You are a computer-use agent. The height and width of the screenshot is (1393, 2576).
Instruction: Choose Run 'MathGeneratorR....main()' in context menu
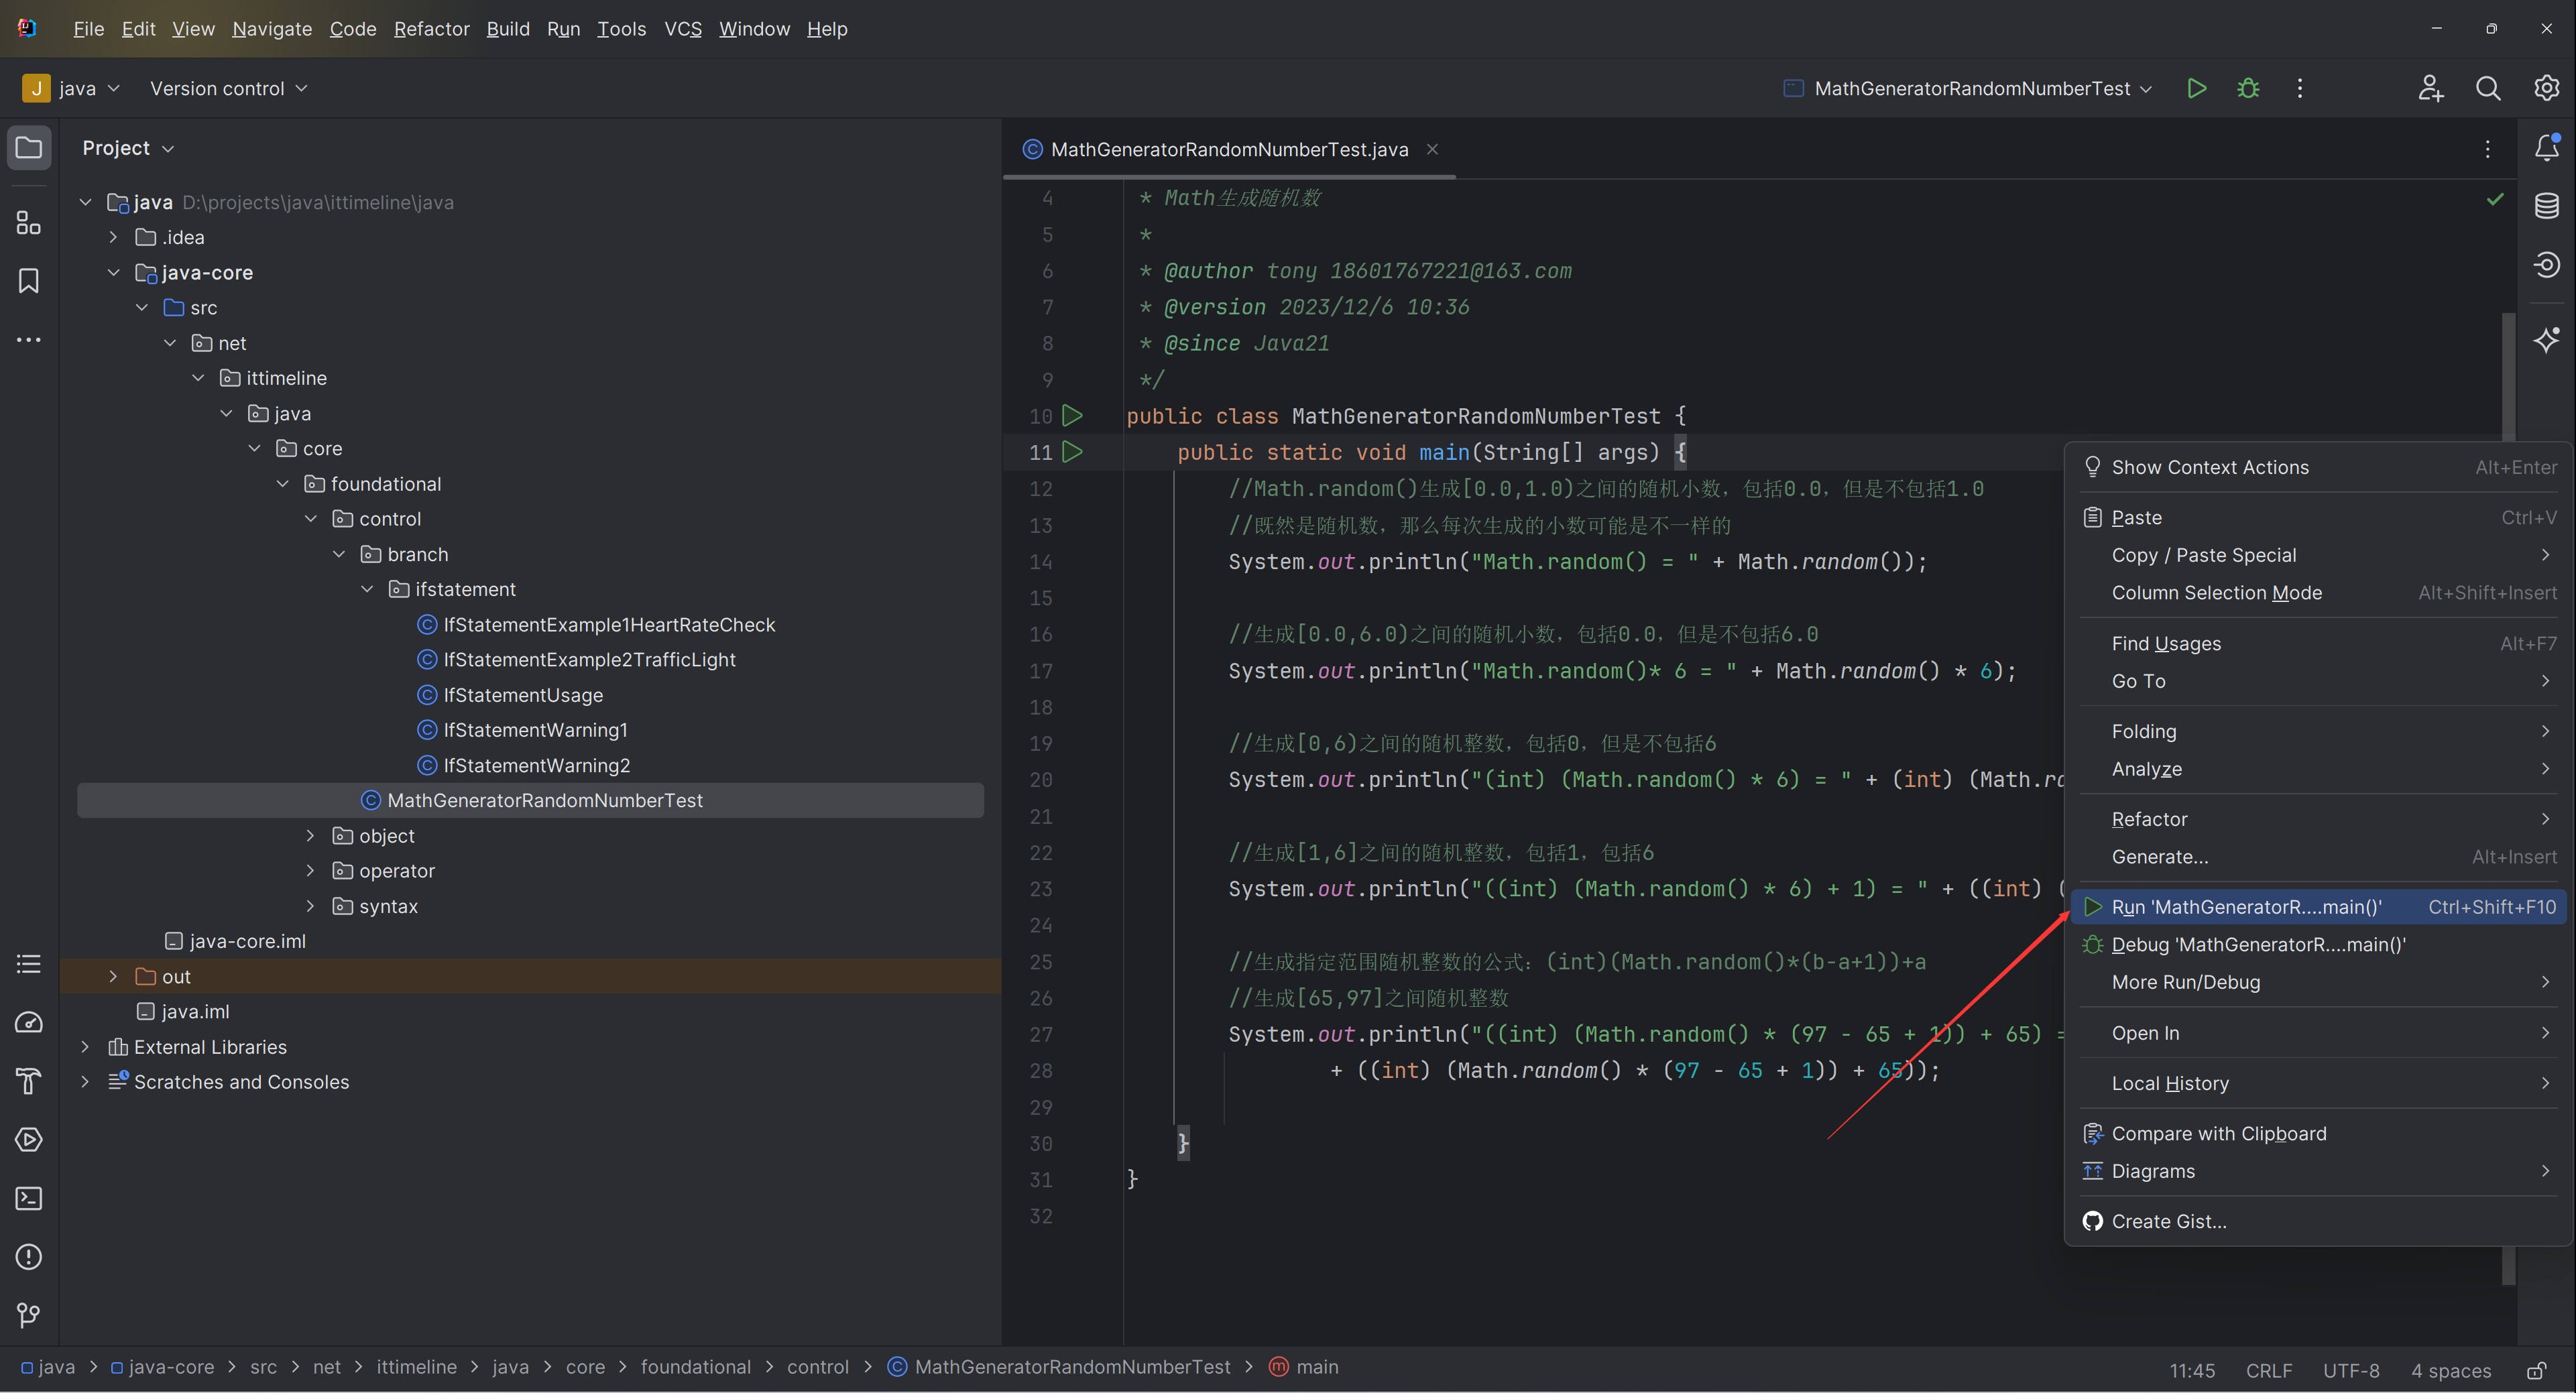click(x=2318, y=907)
